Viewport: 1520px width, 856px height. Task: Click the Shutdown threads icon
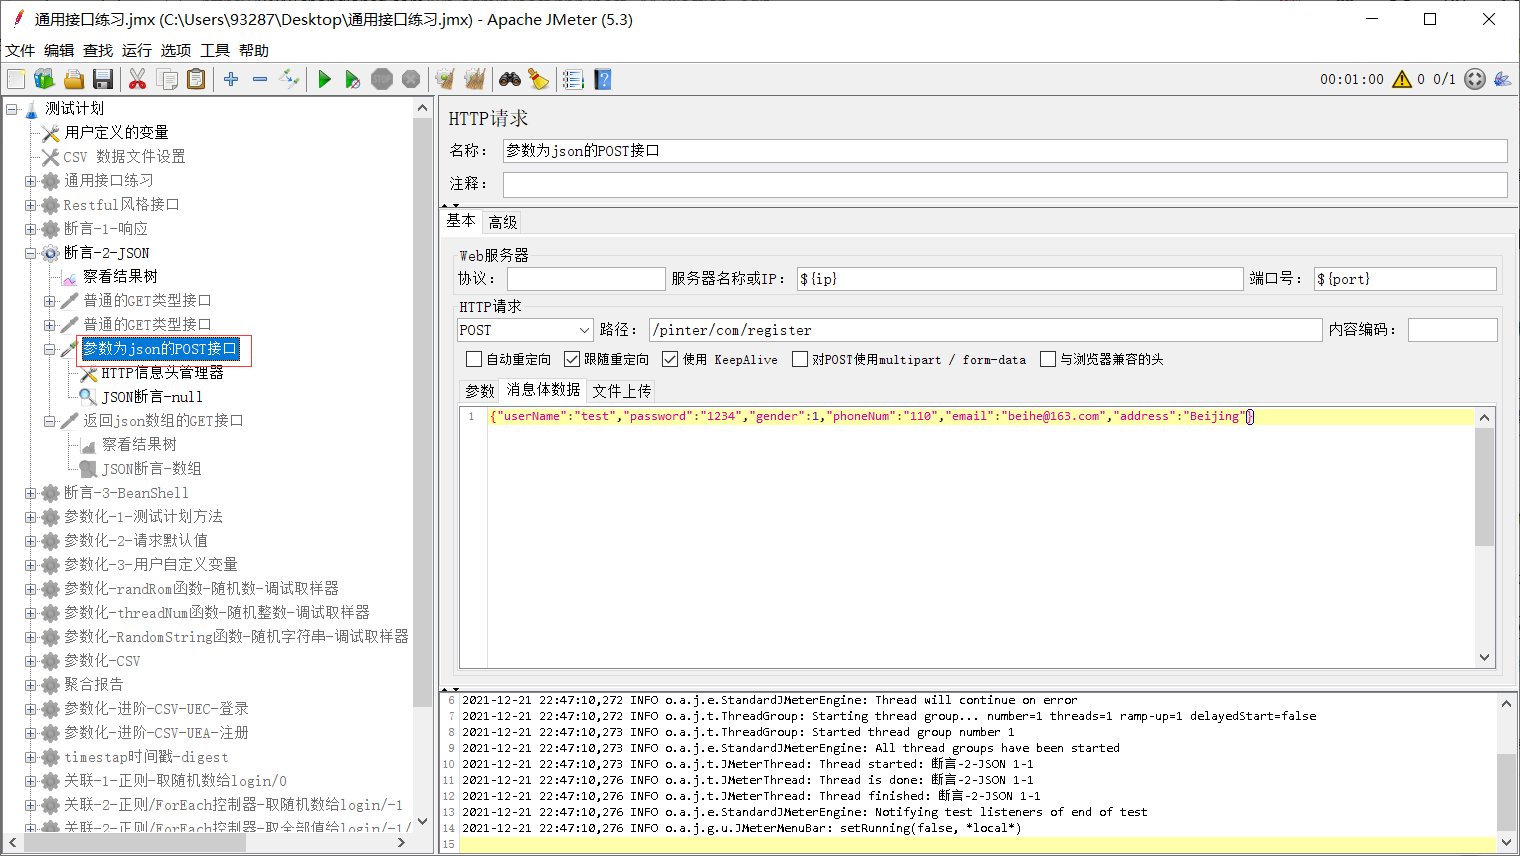coord(411,79)
